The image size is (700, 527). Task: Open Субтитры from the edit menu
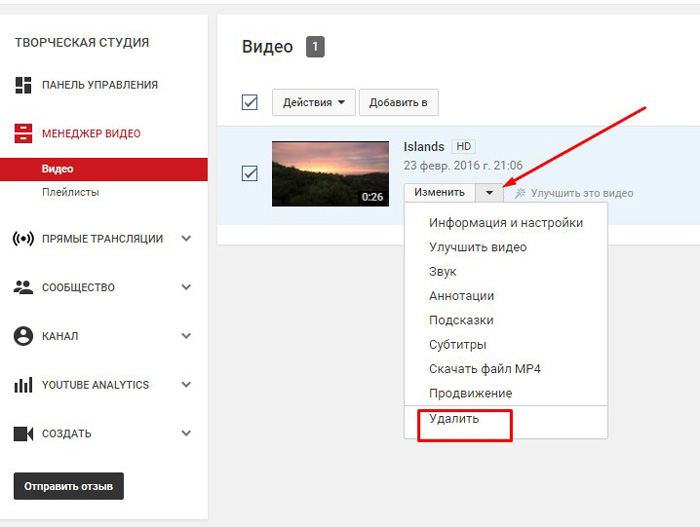457,345
